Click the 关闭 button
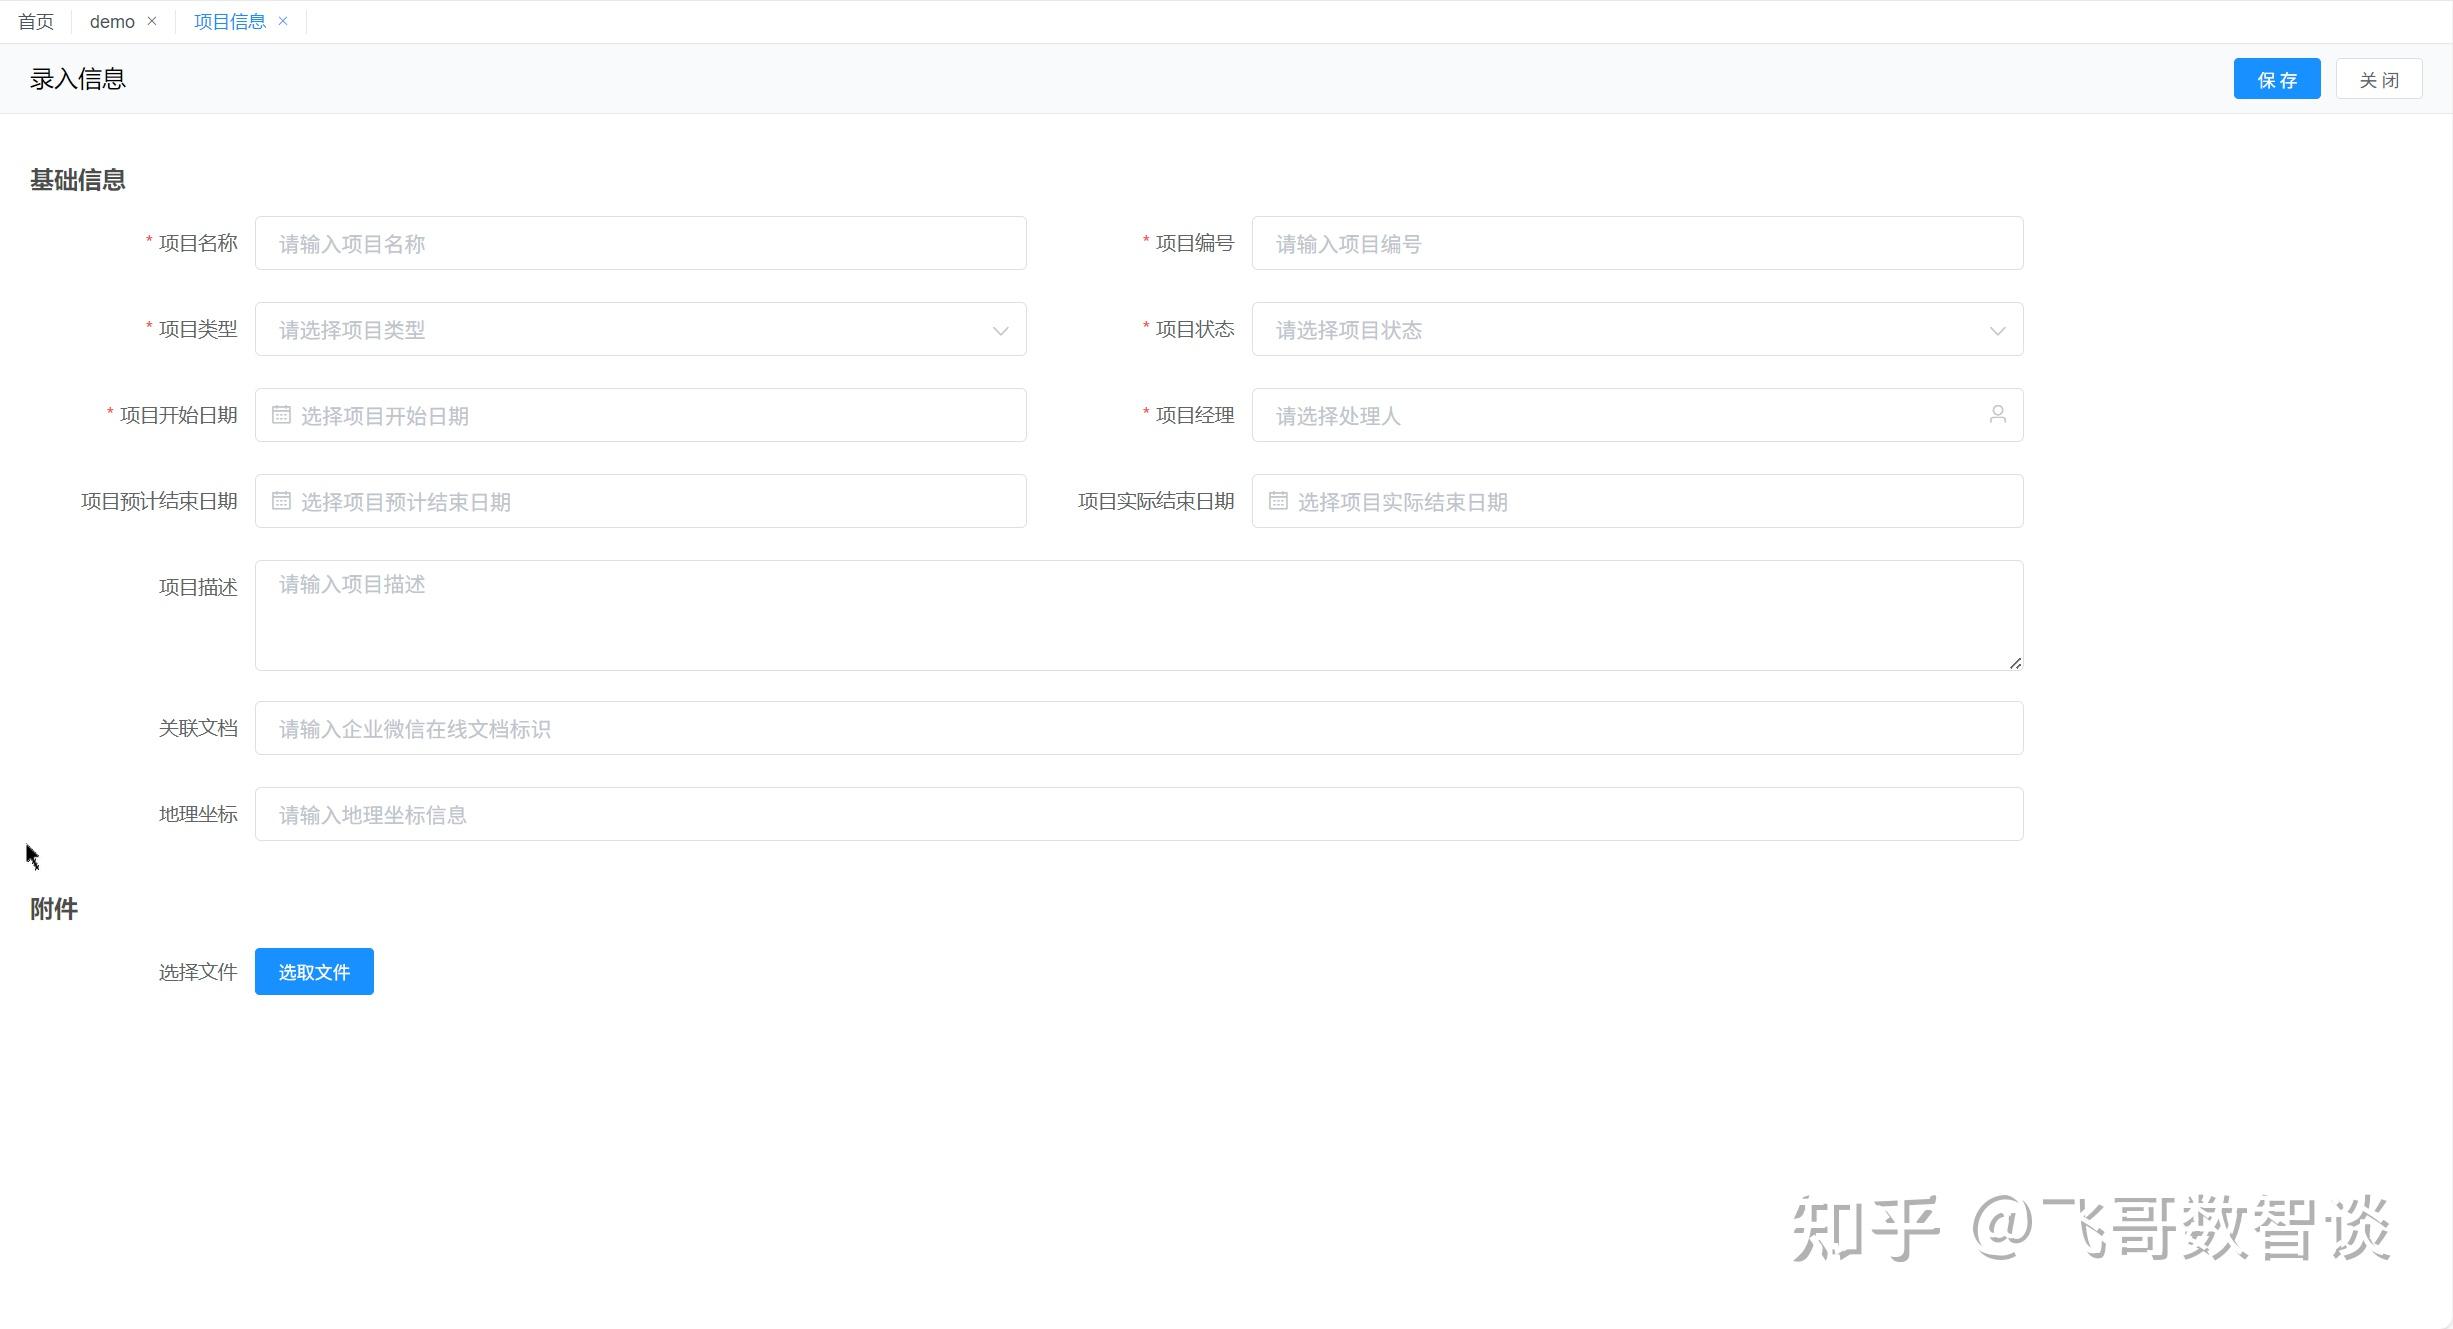This screenshot has height=1329, width=2453. pos(2378,79)
